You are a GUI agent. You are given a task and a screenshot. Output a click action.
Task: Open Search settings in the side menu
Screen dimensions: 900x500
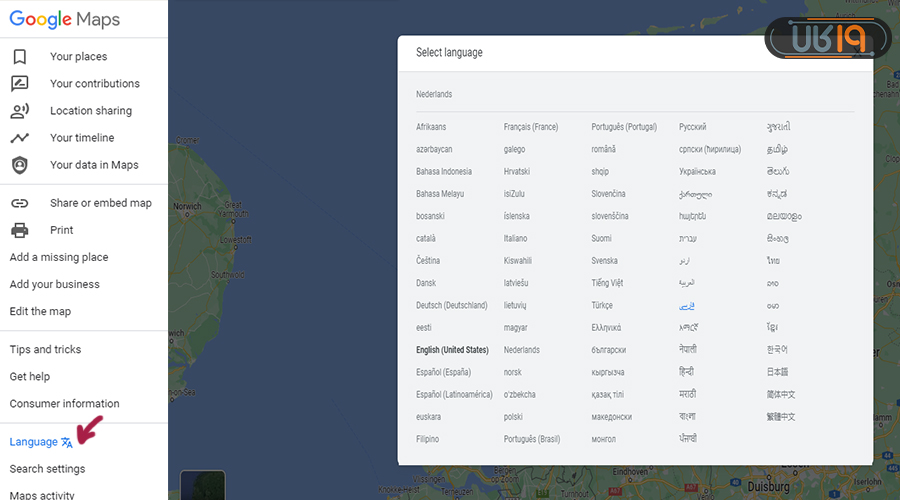click(47, 469)
